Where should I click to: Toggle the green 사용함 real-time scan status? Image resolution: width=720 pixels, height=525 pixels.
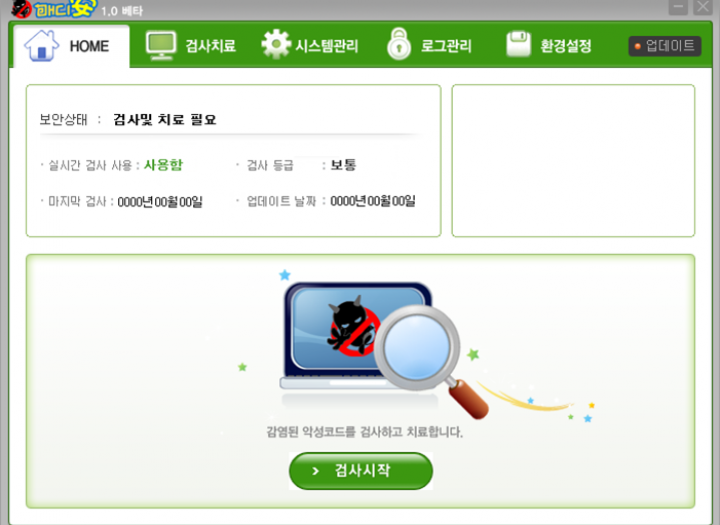(163, 165)
